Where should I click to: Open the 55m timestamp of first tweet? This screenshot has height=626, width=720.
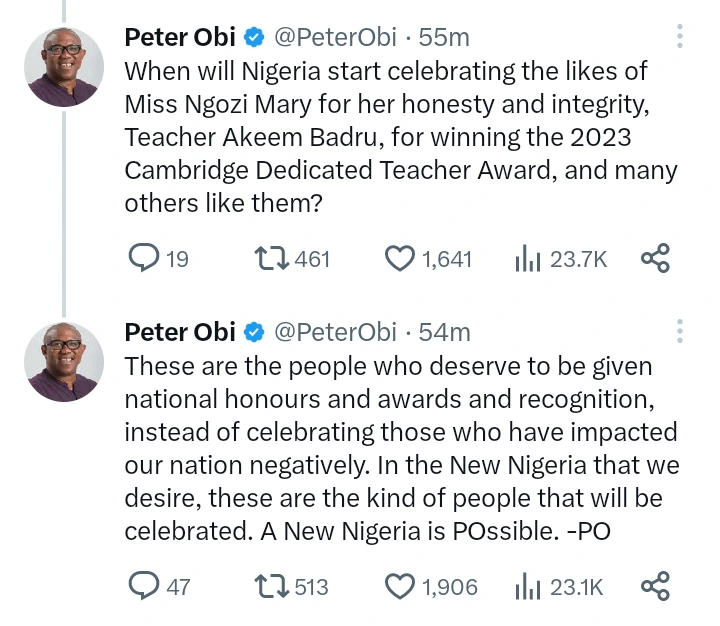click(444, 38)
